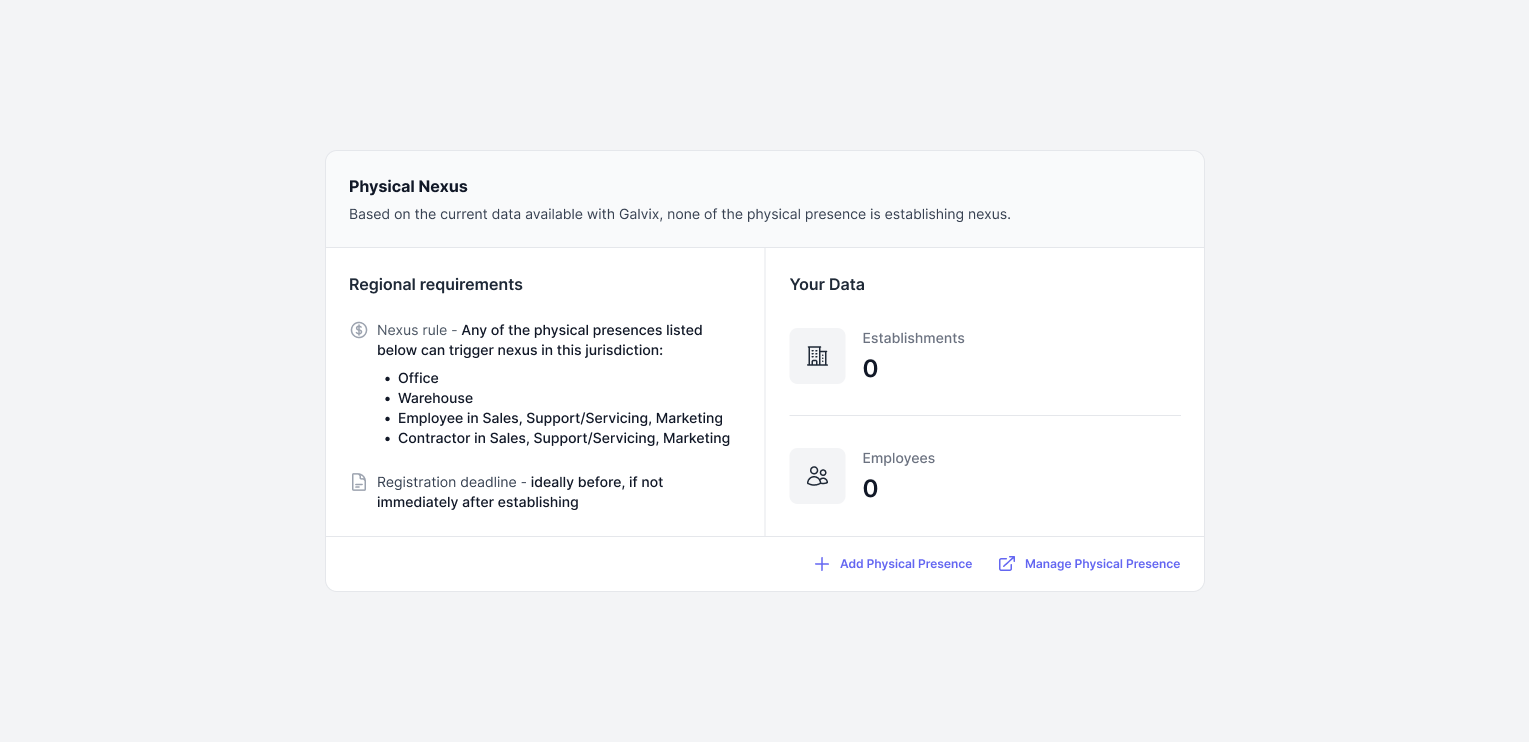Click the Office bullet item
Viewport: 1529px width, 742px height.
418,378
